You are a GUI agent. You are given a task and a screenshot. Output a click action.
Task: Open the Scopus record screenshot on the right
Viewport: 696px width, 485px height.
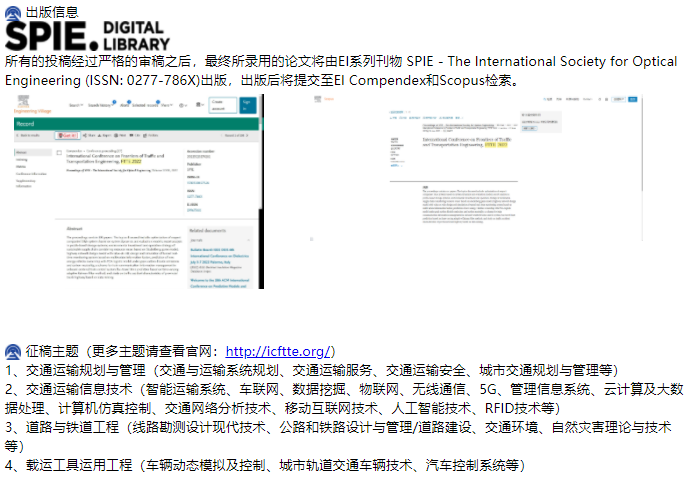pyautogui.click(x=477, y=168)
